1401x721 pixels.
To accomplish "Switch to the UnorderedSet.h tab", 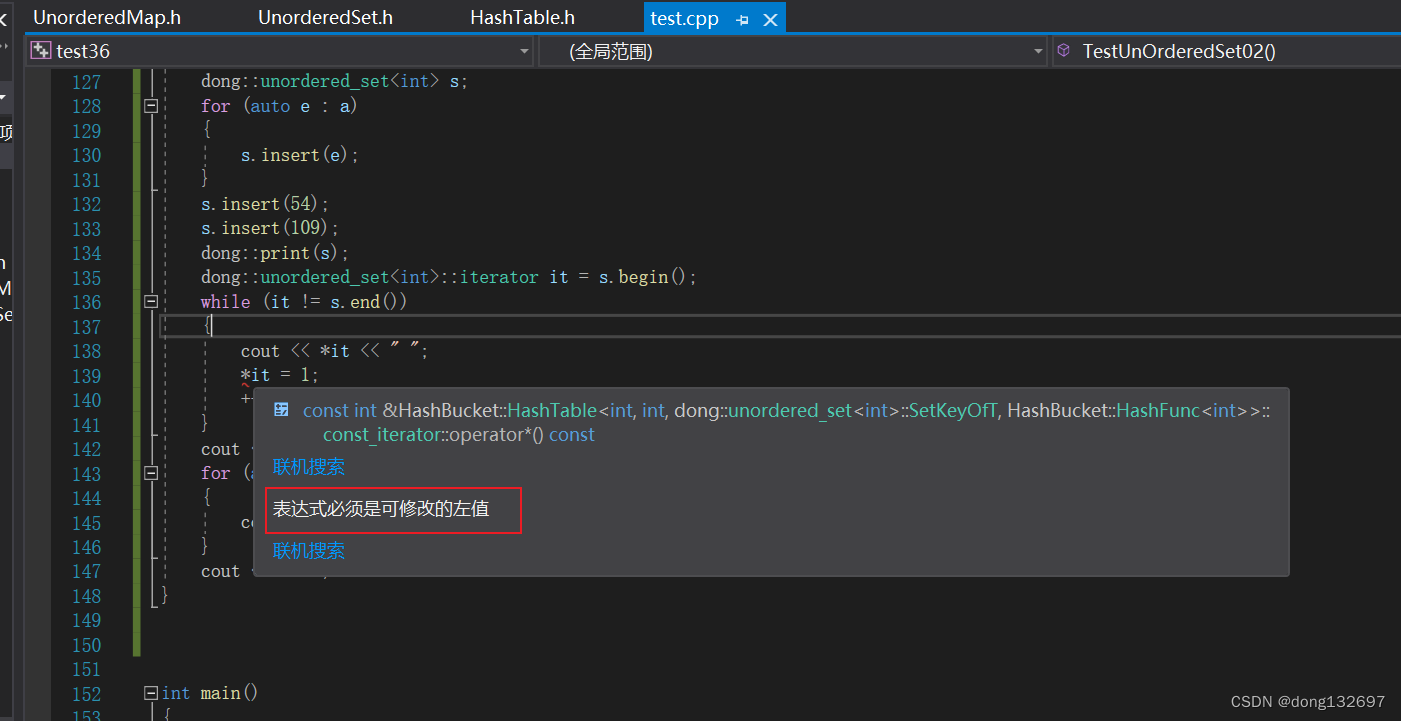I will tap(325, 18).
